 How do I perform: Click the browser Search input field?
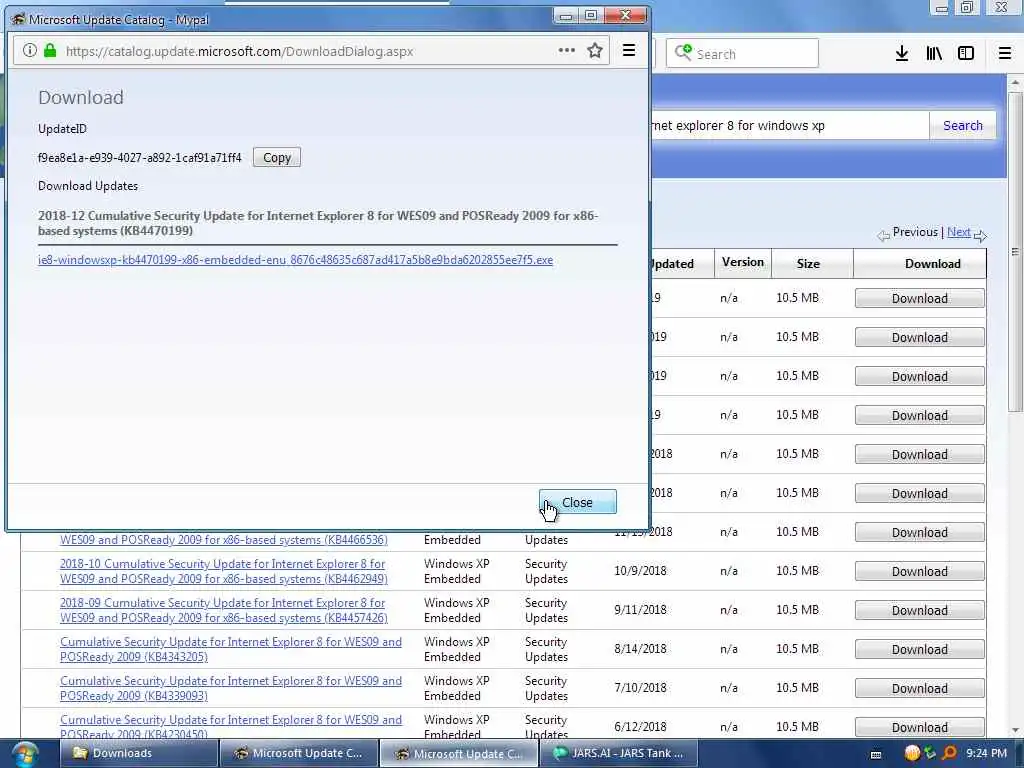(742, 54)
